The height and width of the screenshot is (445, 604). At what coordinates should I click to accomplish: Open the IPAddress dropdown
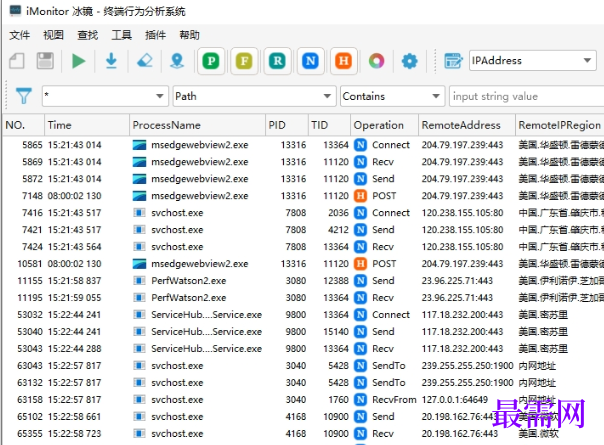[x=533, y=60]
